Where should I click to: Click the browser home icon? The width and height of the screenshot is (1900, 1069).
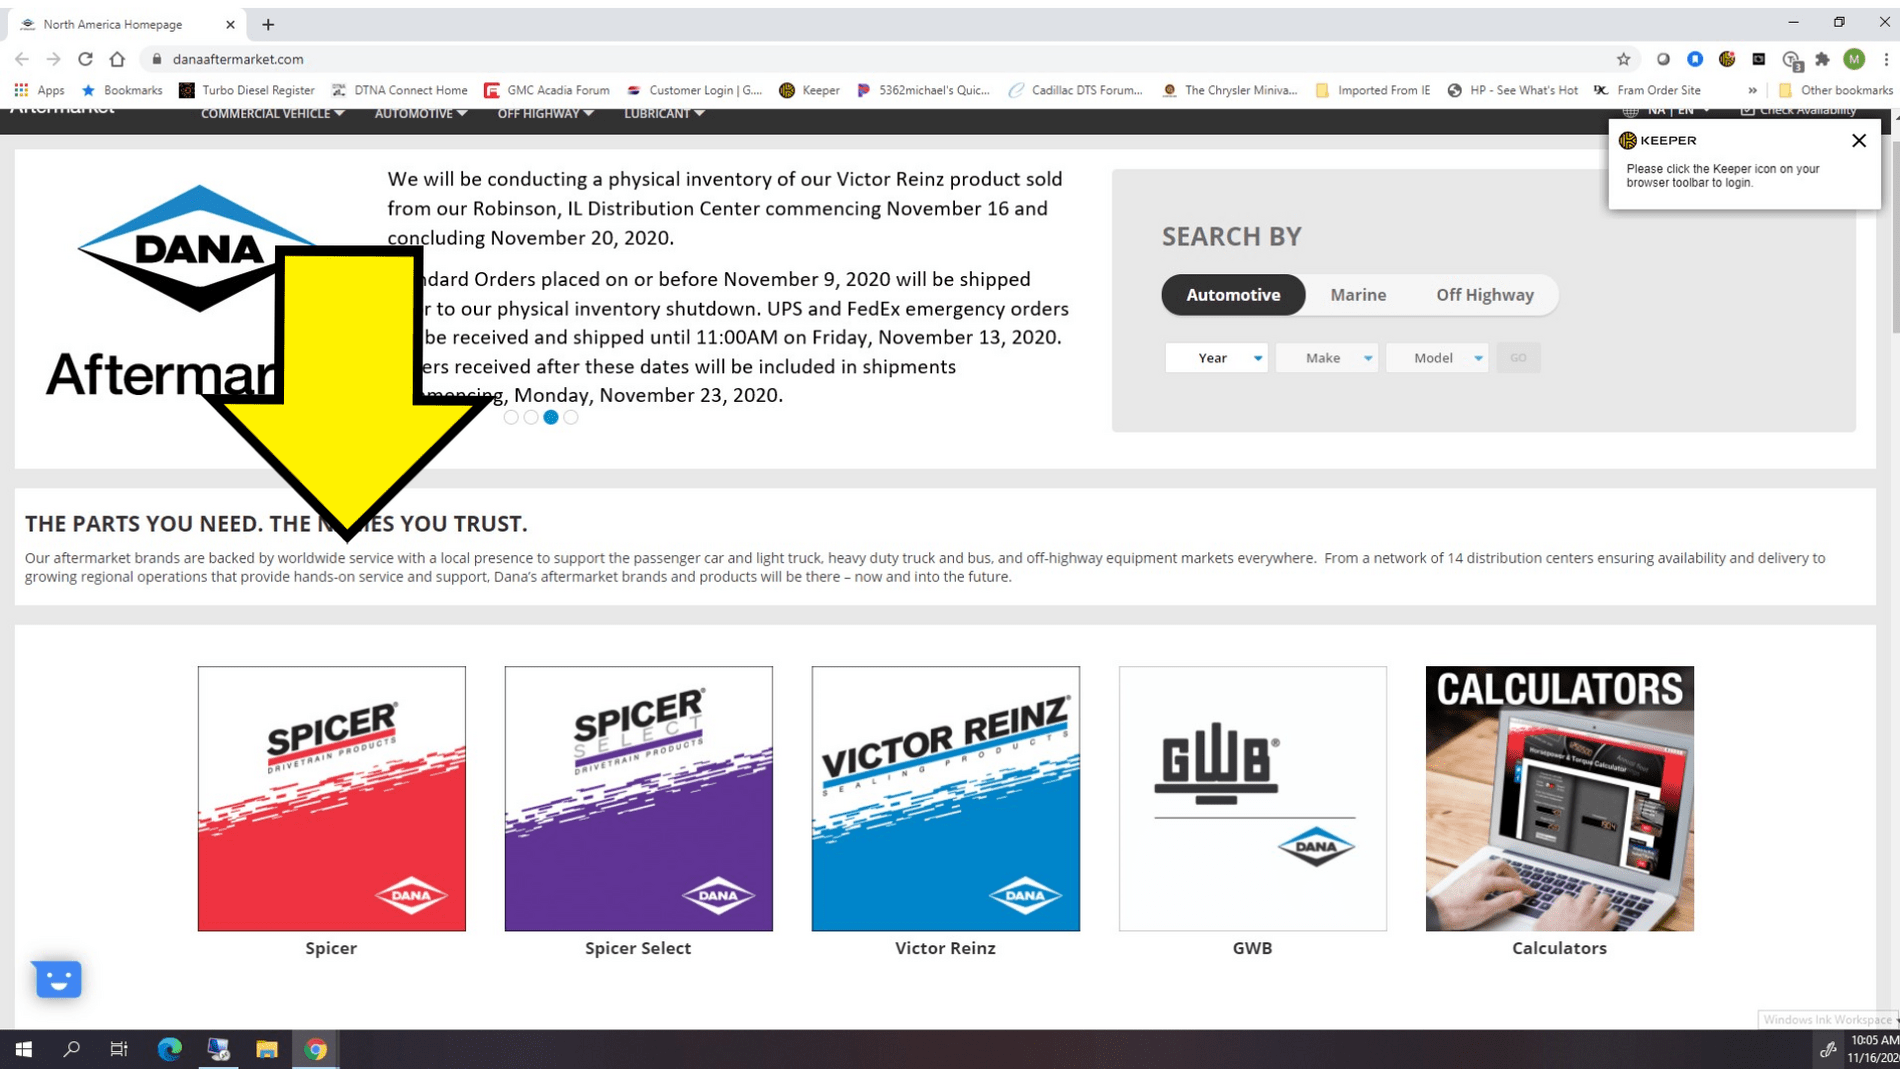[117, 59]
